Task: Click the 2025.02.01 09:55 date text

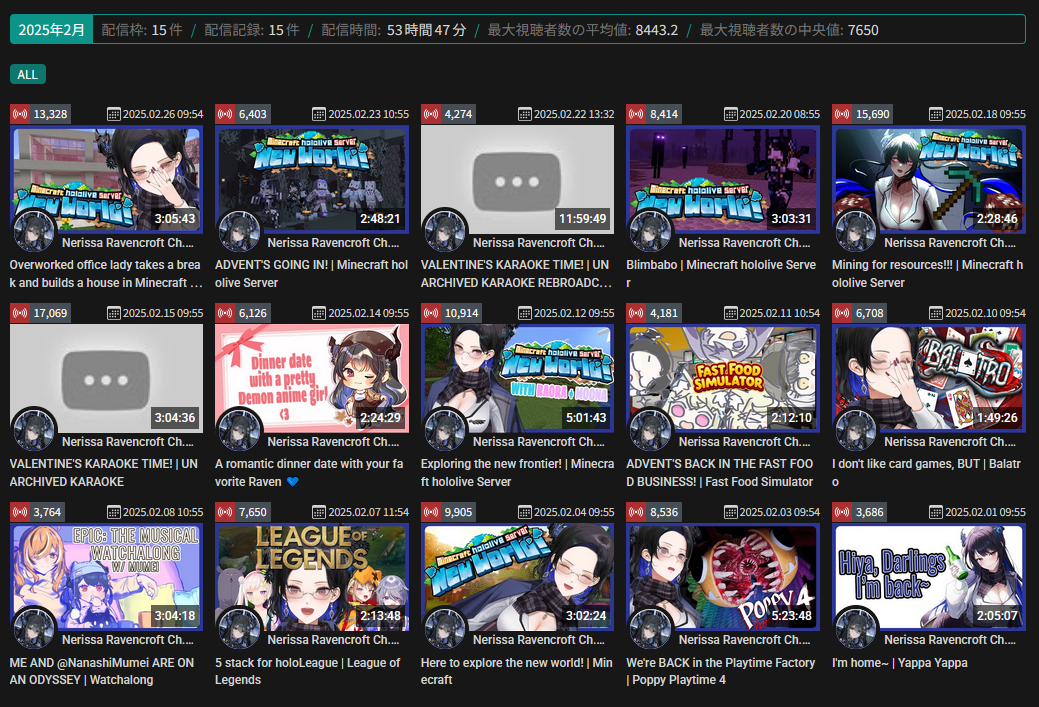Action: click(x=985, y=512)
